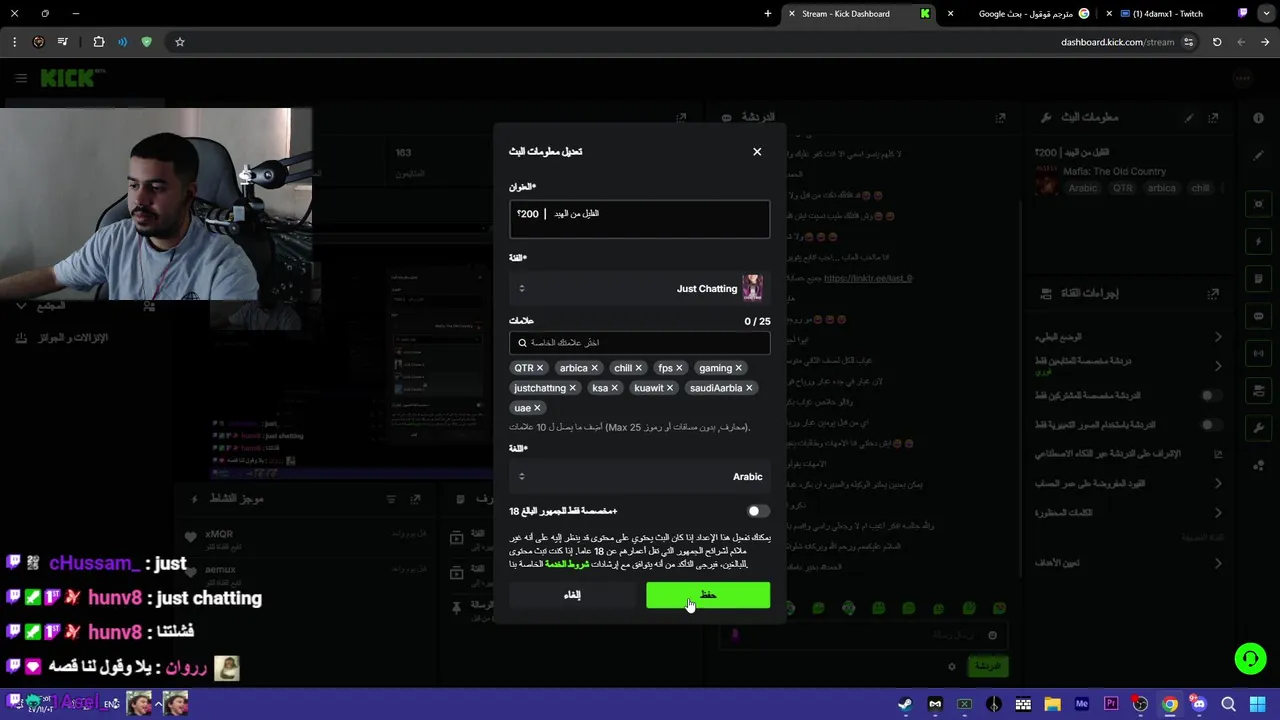Remove the justchatting tag
The image size is (1280, 720).
tap(572, 388)
